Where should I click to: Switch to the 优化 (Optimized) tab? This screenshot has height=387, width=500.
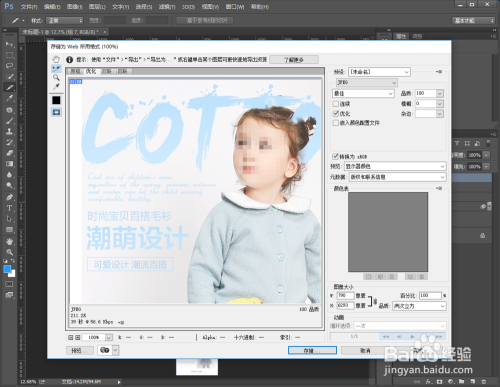[91, 71]
